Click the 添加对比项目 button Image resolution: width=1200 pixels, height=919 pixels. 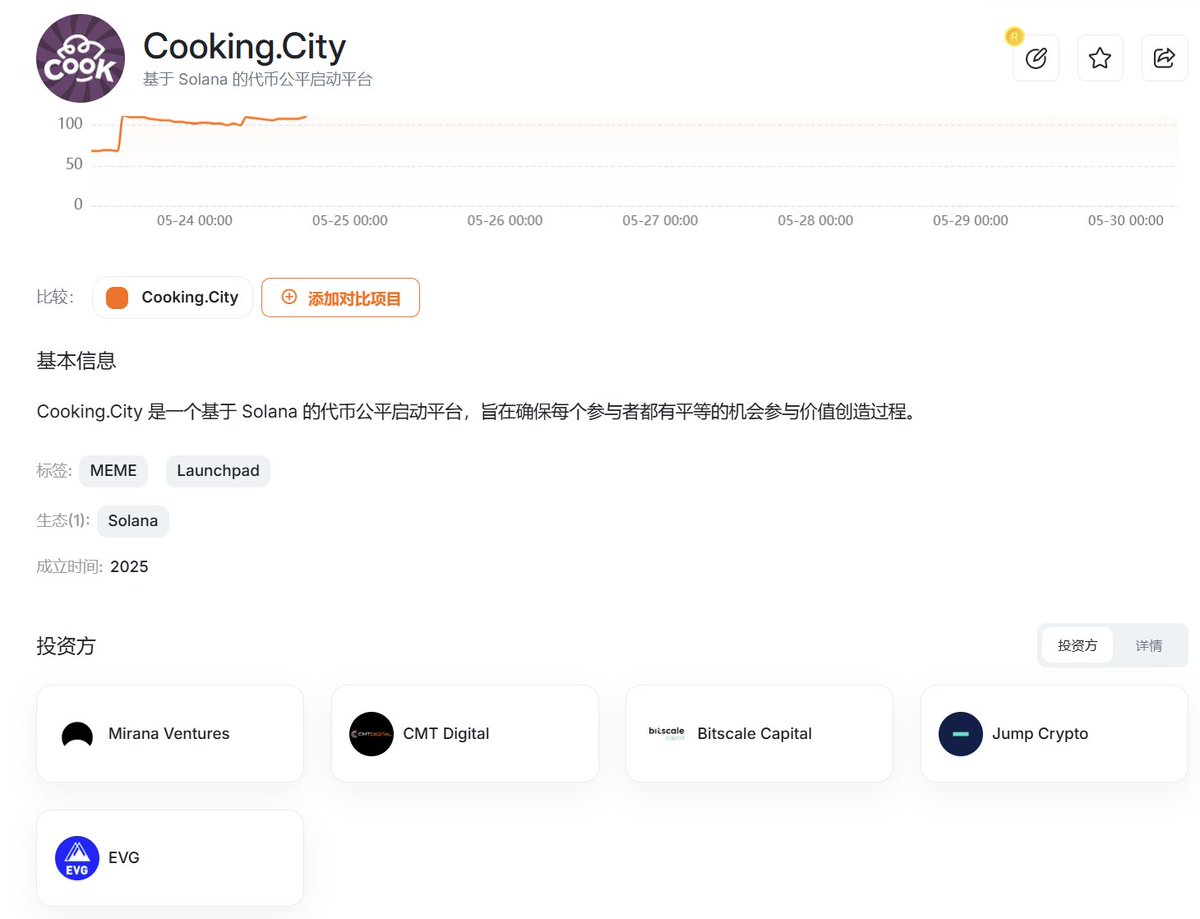click(x=340, y=298)
